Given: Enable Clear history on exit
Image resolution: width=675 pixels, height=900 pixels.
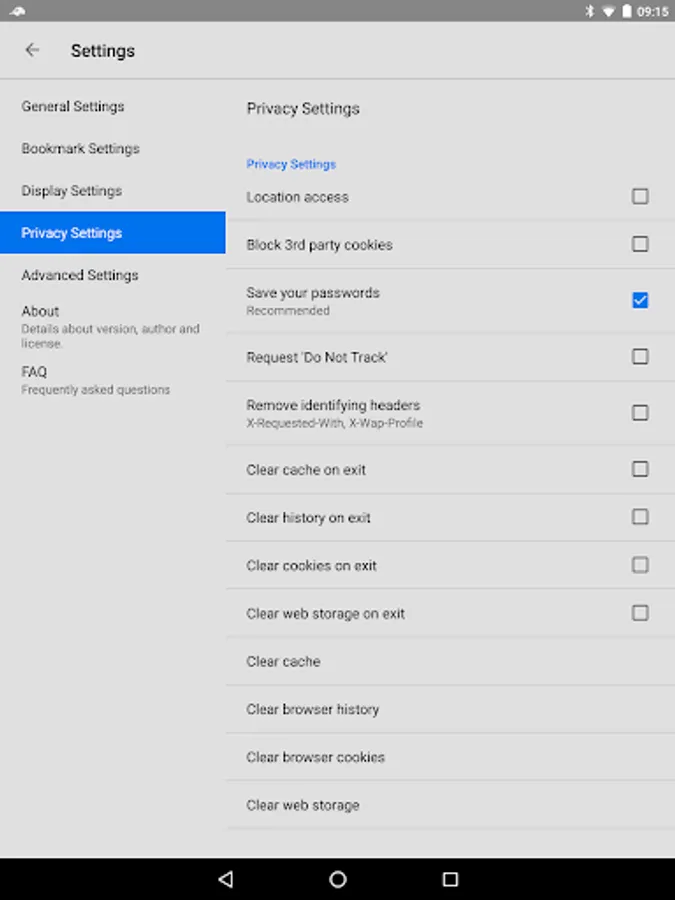Looking at the screenshot, I should click(640, 517).
